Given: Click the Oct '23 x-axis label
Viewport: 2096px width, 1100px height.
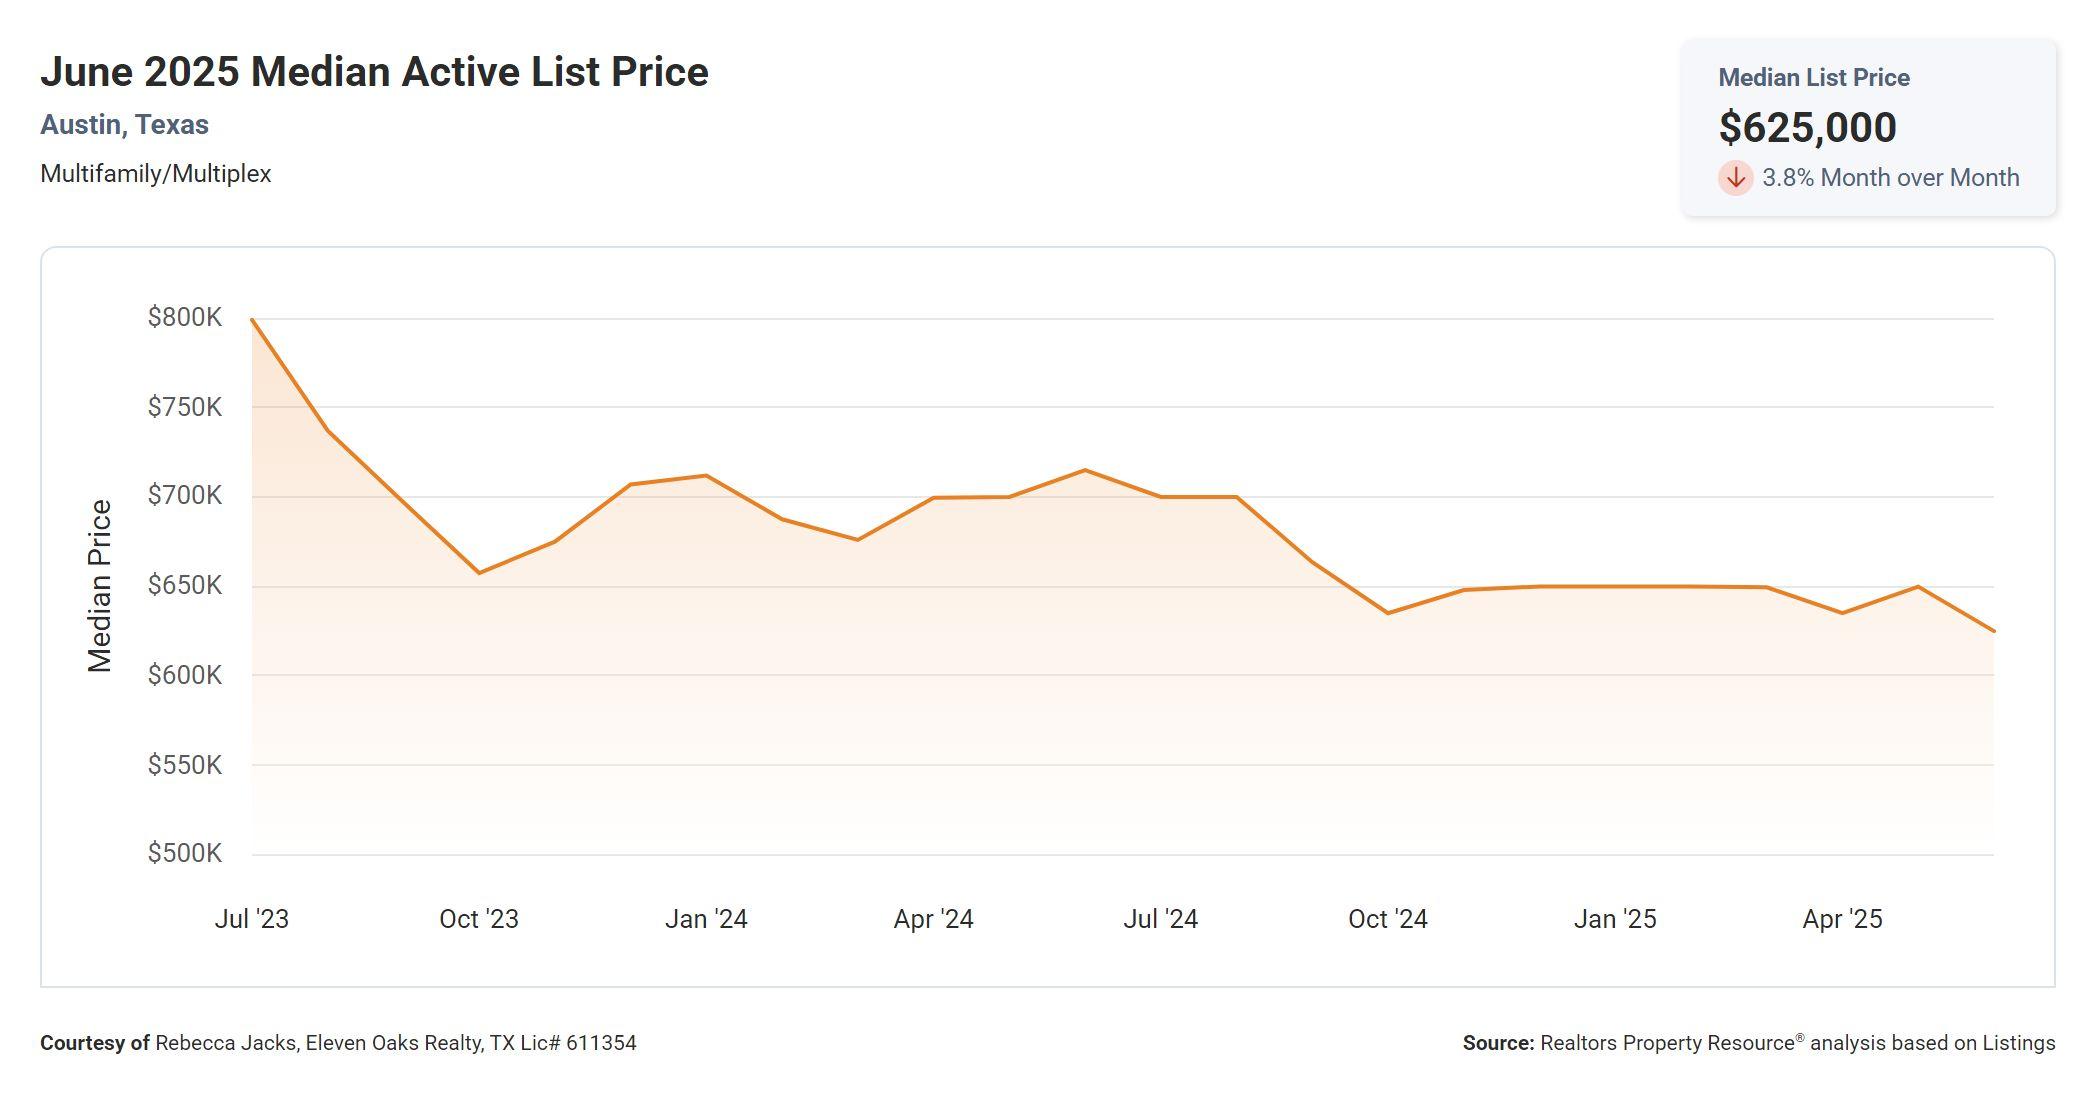Looking at the screenshot, I should point(479,919).
